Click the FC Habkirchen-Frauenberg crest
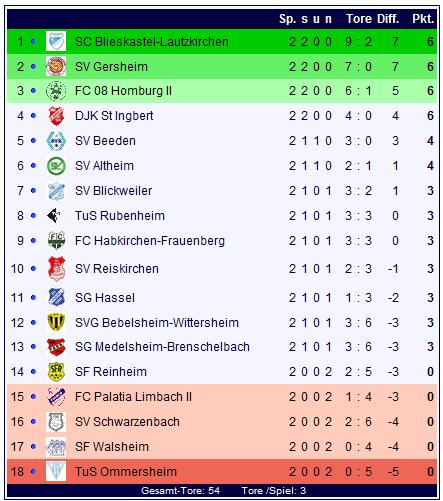This screenshot has height=501, width=443. (x=56, y=241)
